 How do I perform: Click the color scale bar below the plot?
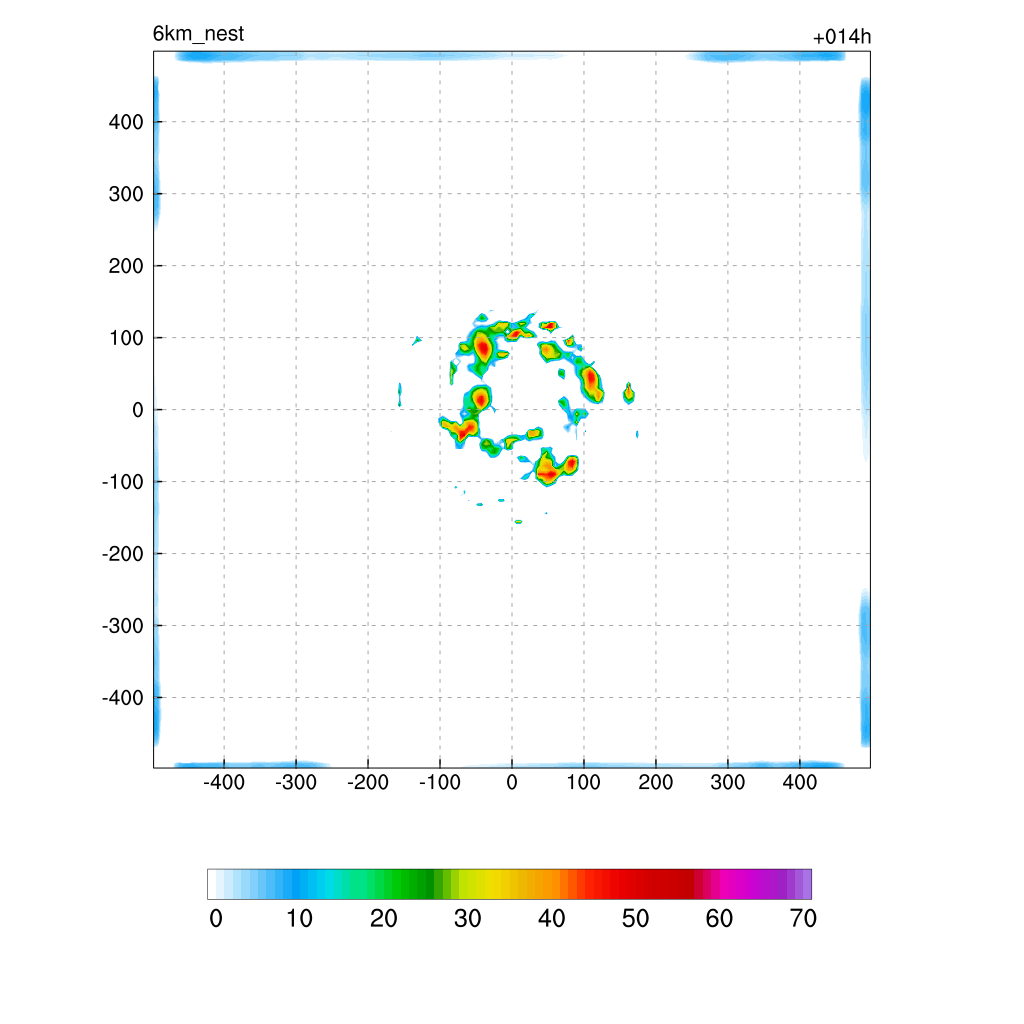pos(509,884)
